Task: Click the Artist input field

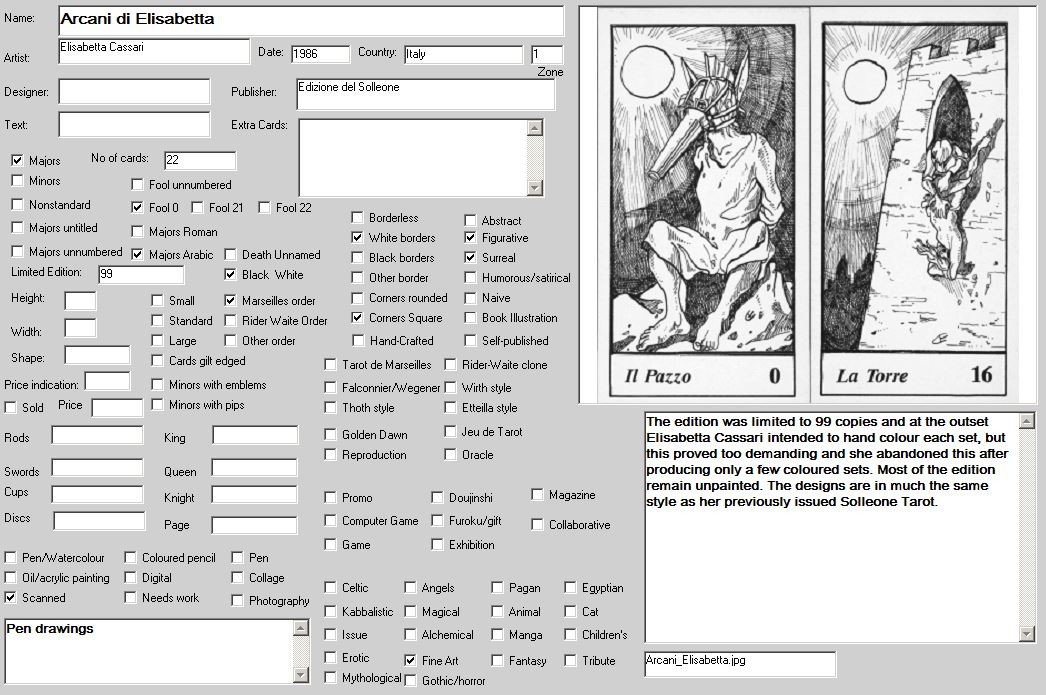Action: point(154,51)
